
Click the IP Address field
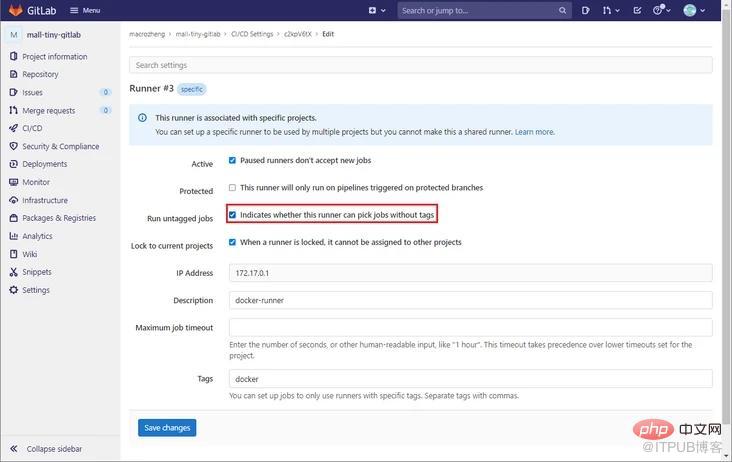coord(471,273)
